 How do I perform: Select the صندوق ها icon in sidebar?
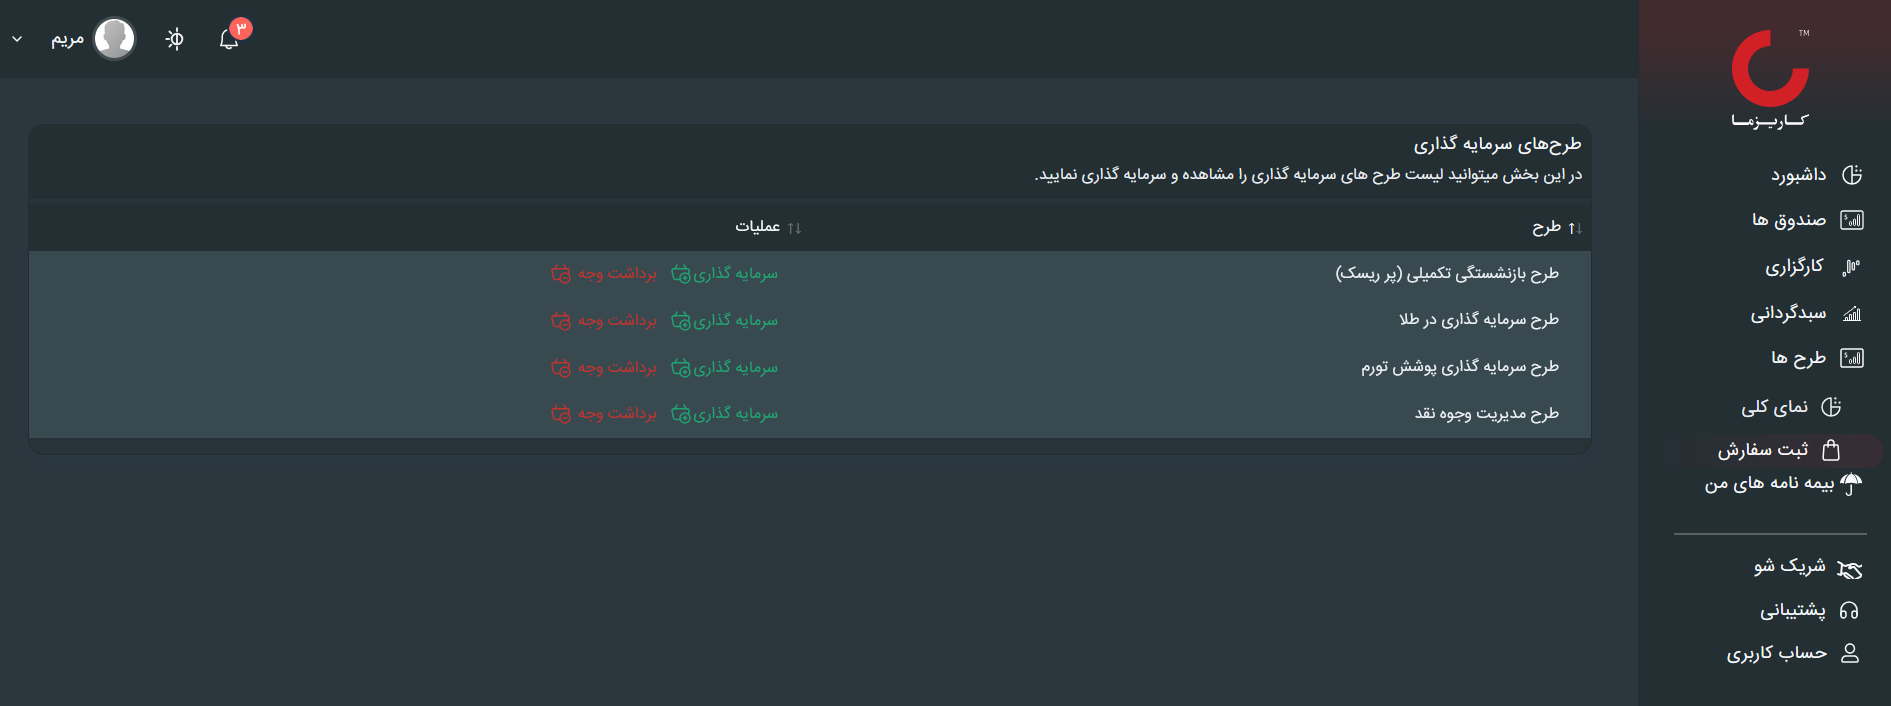click(x=1852, y=220)
